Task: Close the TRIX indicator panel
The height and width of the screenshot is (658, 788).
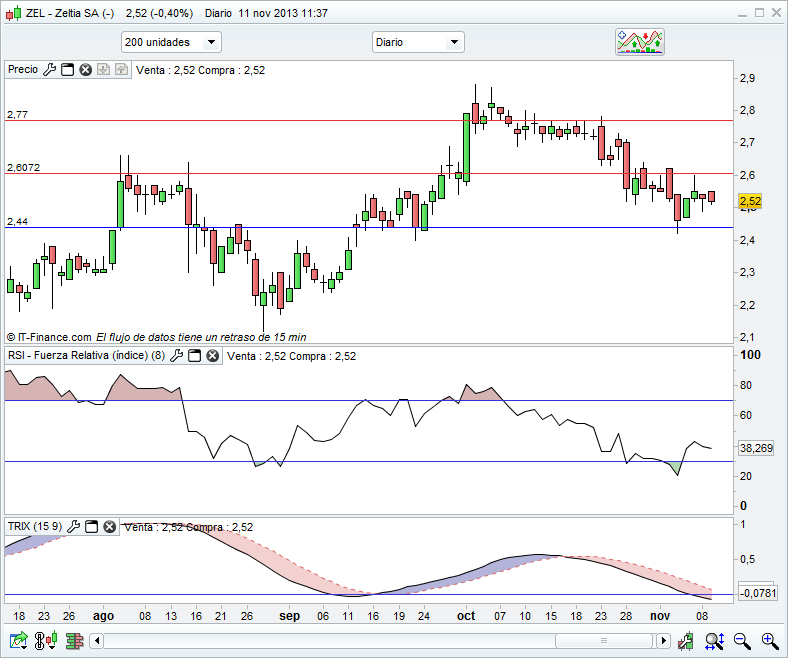Action: (x=108, y=526)
